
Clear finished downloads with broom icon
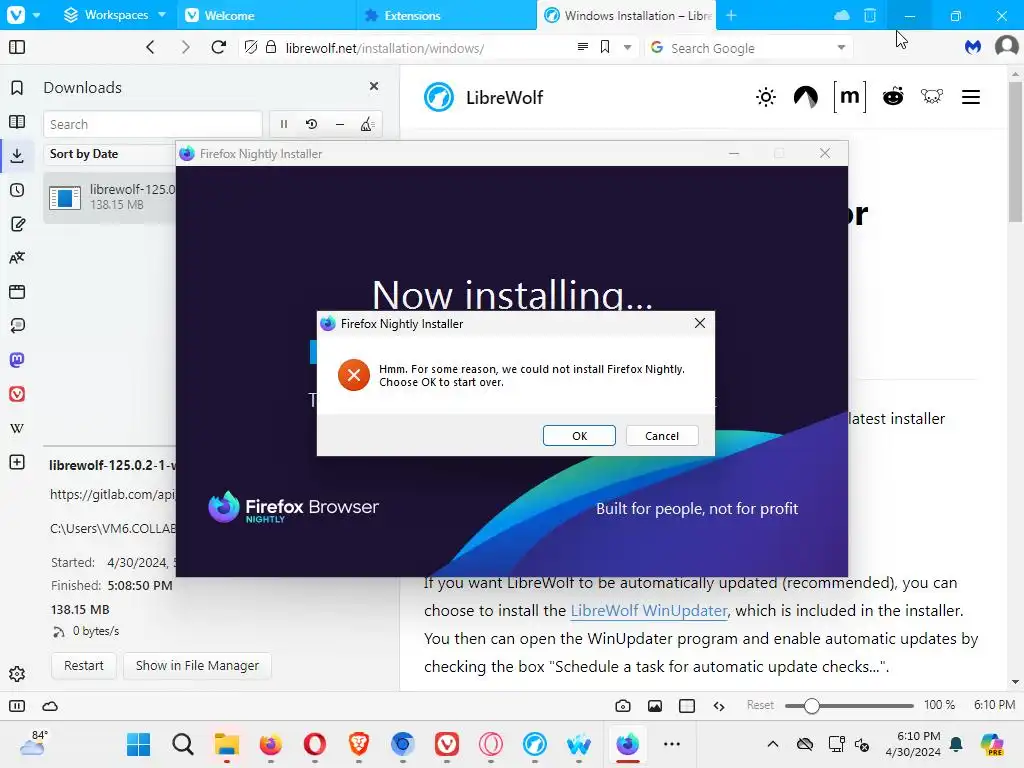367,124
